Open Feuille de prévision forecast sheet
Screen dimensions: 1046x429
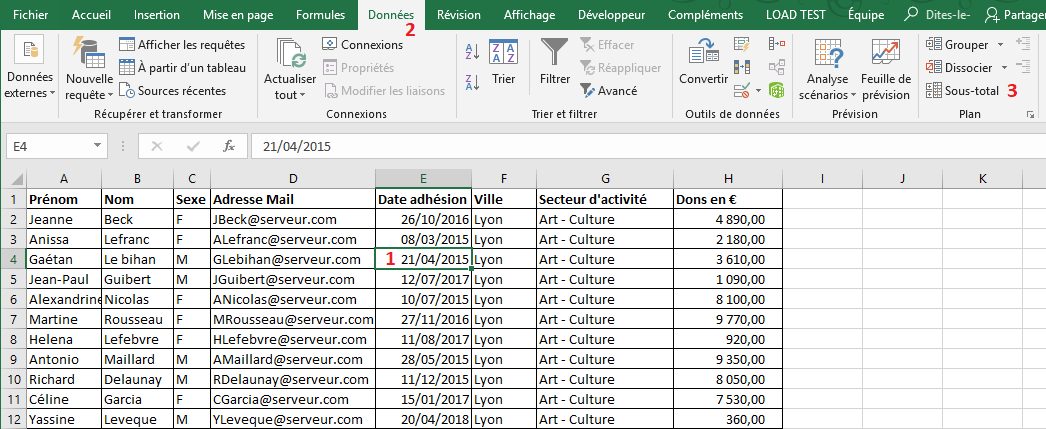tap(885, 65)
